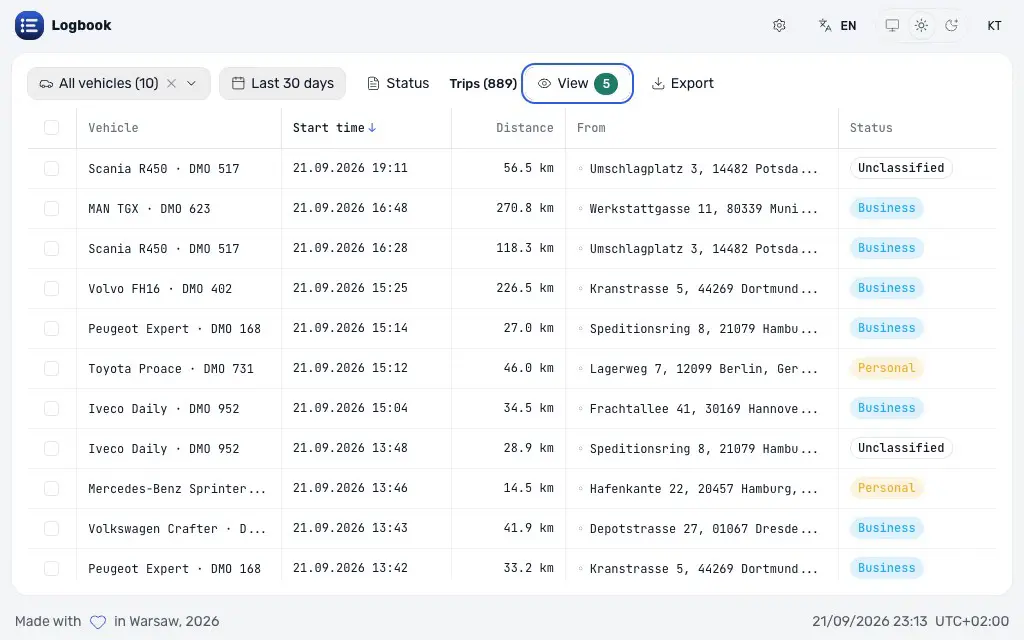Open Business status of Volvo FH16 trip
This screenshot has width=1024, height=640.
coord(886,288)
